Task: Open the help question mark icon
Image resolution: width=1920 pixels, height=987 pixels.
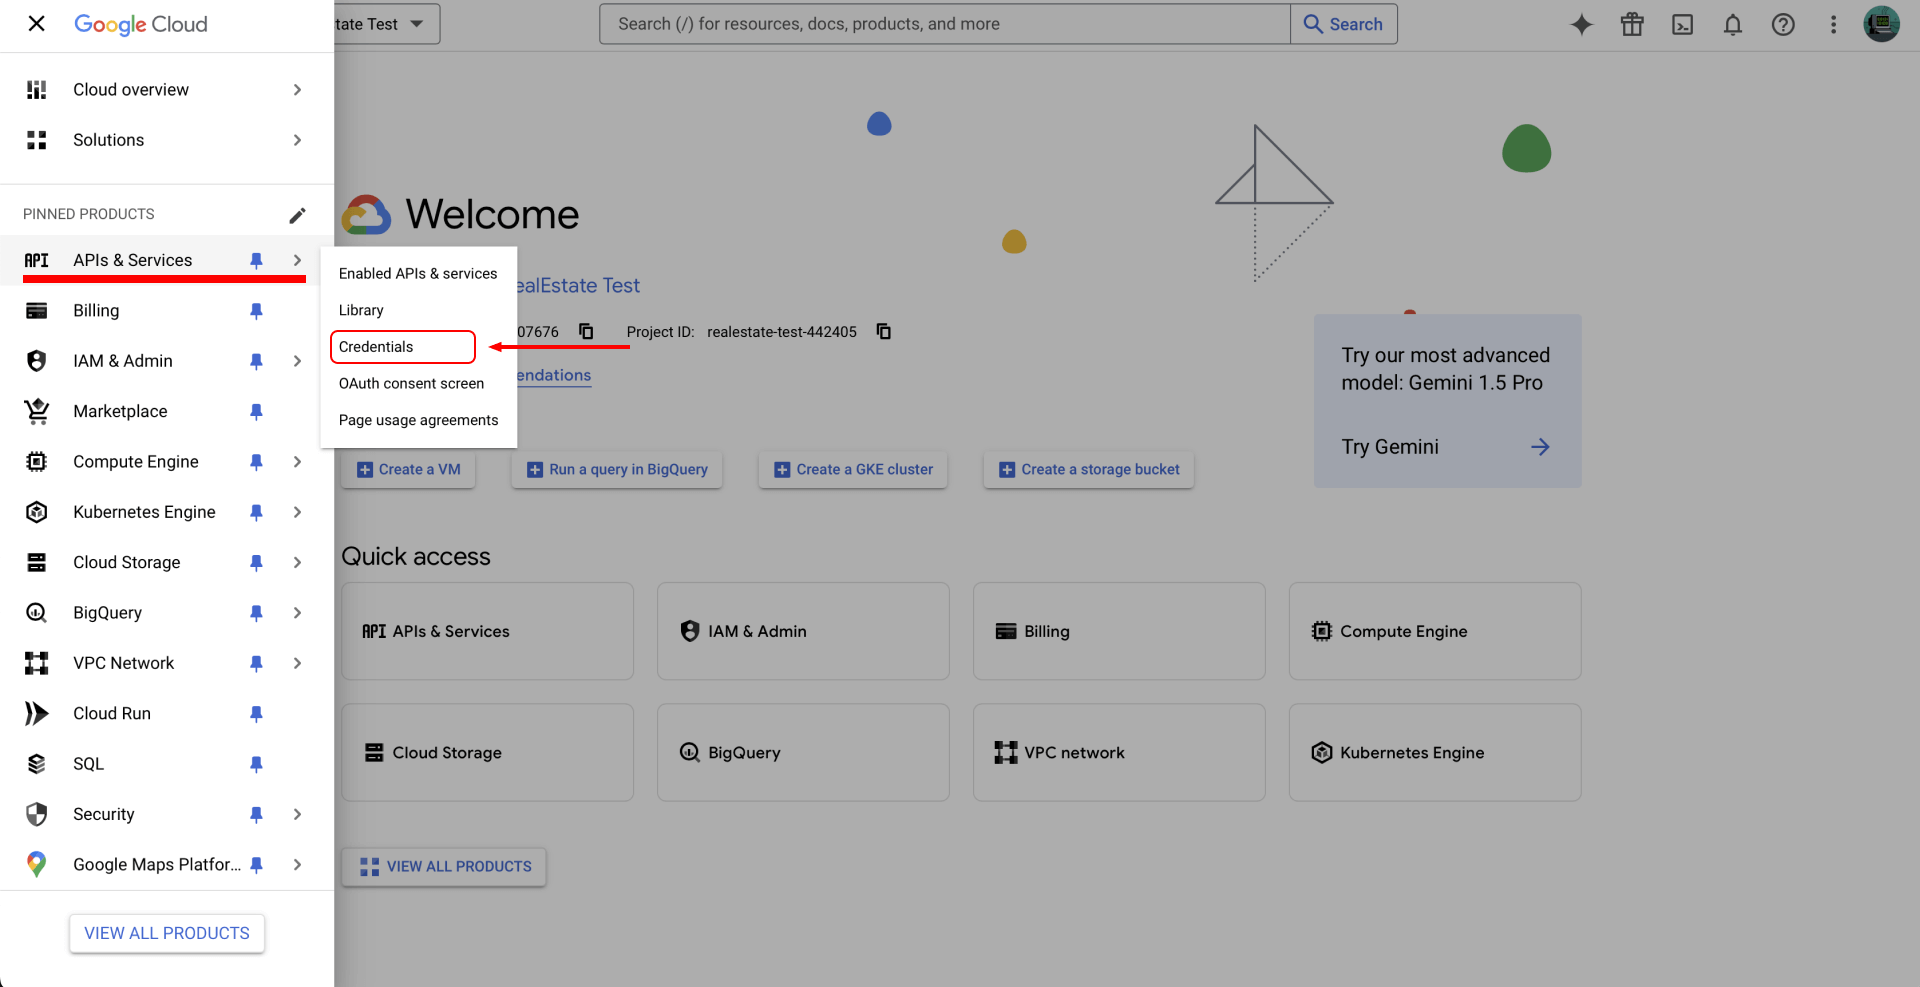Action: [1782, 25]
